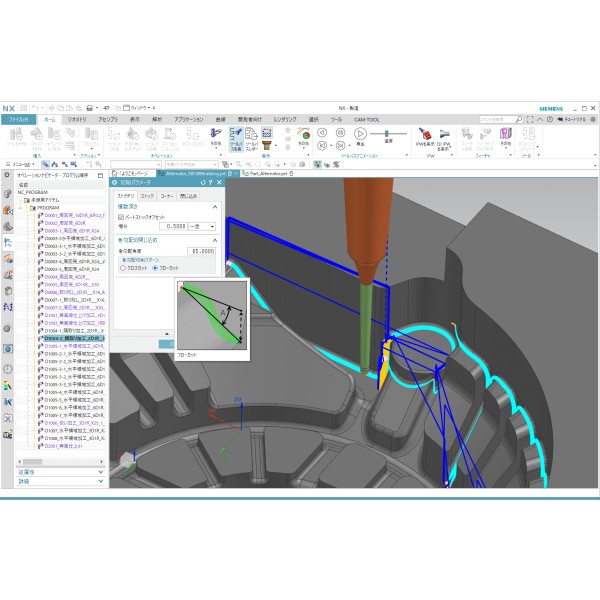Image resolution: width=600 pixels, height=600 pixels.
Task: Open the history clock tab in resource bar
Action: pyautogui.click(x=8, y=369)
